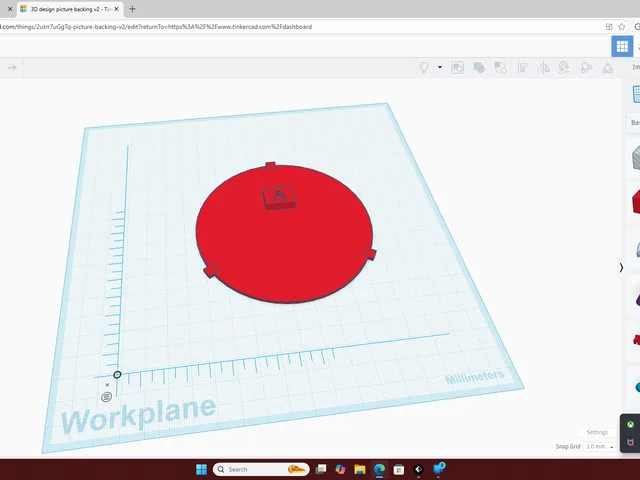
Task: Switch to Microsoft Edge in the taskbar
Action: pos(379,469)
